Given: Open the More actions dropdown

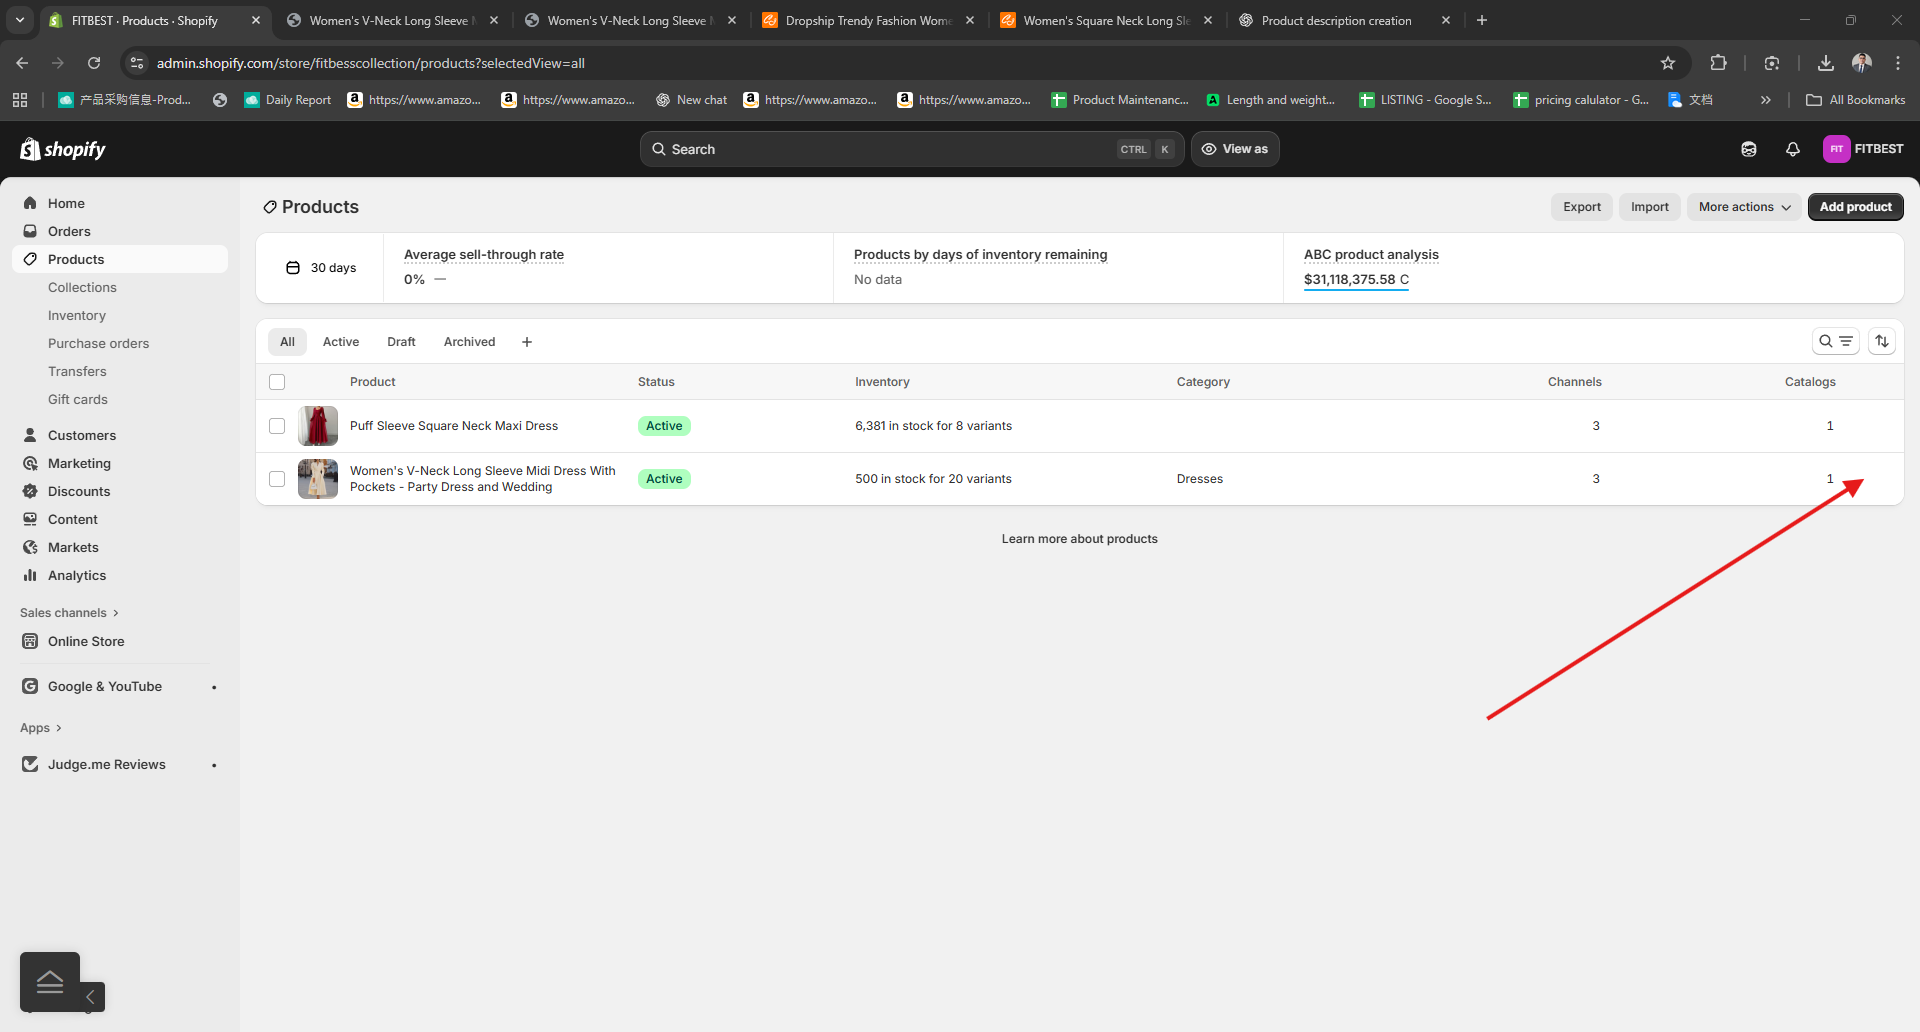Looking at the screenshot, I should coord(1744,207).
